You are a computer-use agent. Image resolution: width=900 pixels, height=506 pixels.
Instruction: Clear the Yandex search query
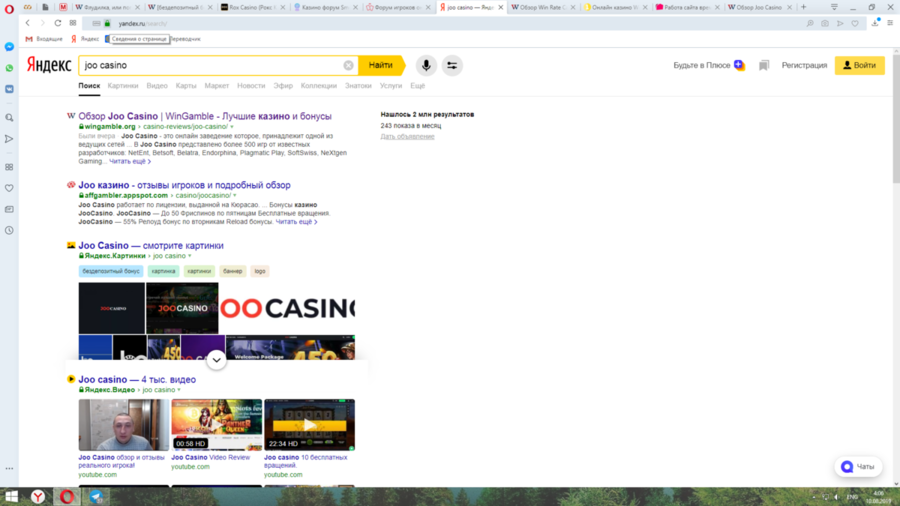(x=348, y=65)
